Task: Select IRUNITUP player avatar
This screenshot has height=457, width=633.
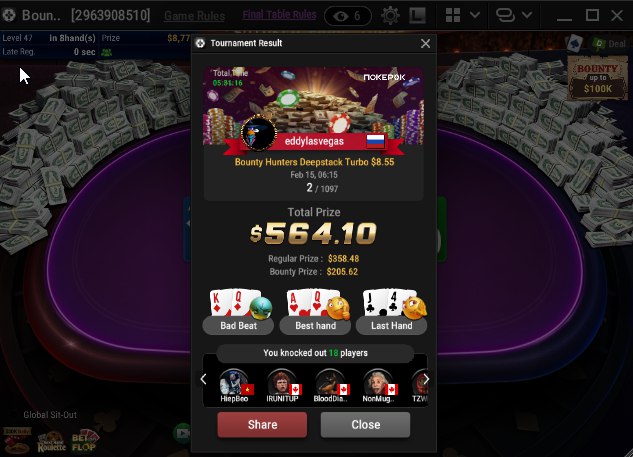Action: point(282,382)
